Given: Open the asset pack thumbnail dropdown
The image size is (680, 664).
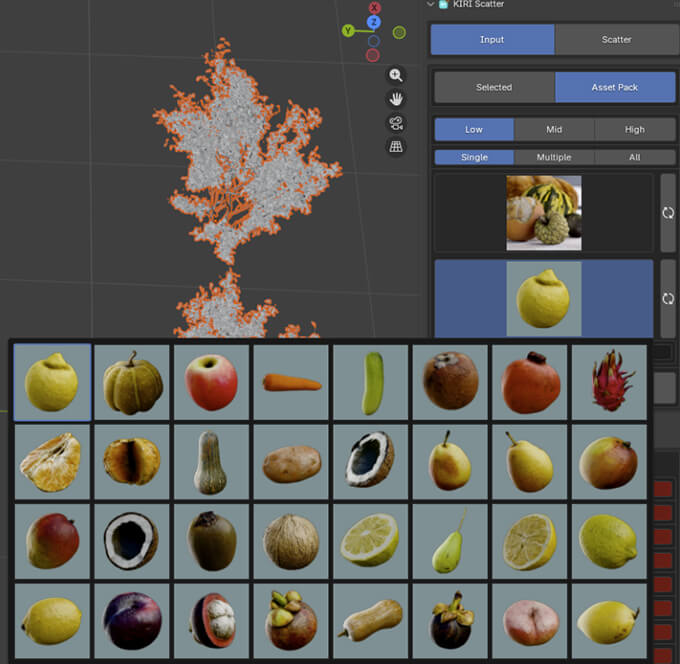Looking at the screenshot, I should (x=543, y=212).
